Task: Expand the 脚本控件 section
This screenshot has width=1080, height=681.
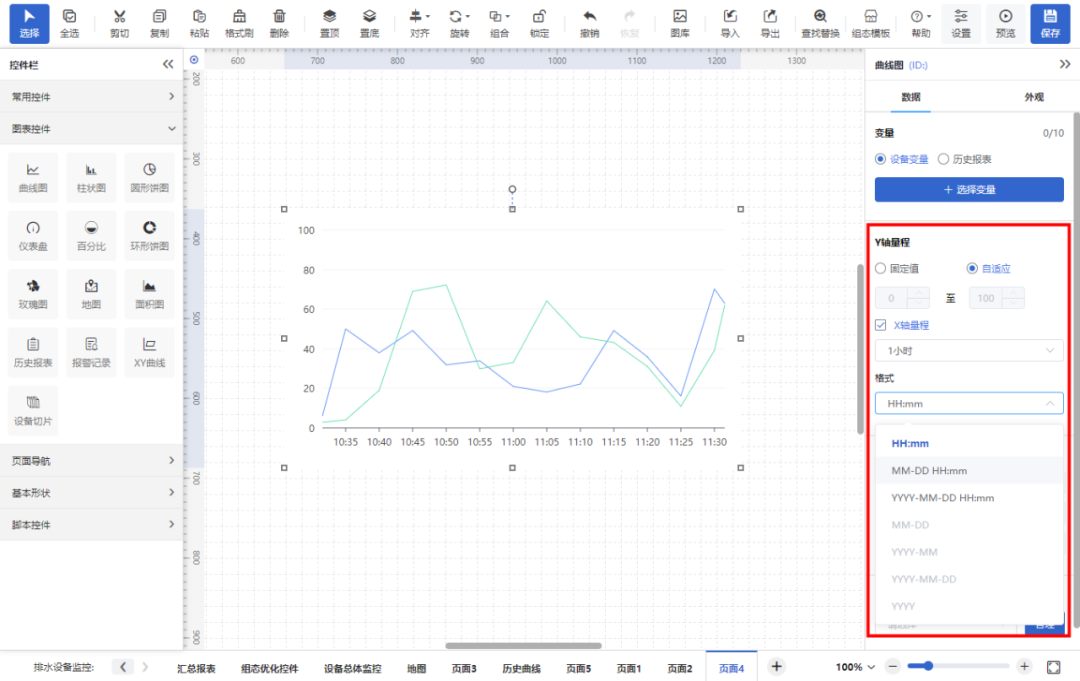Action: click(92, 525)
